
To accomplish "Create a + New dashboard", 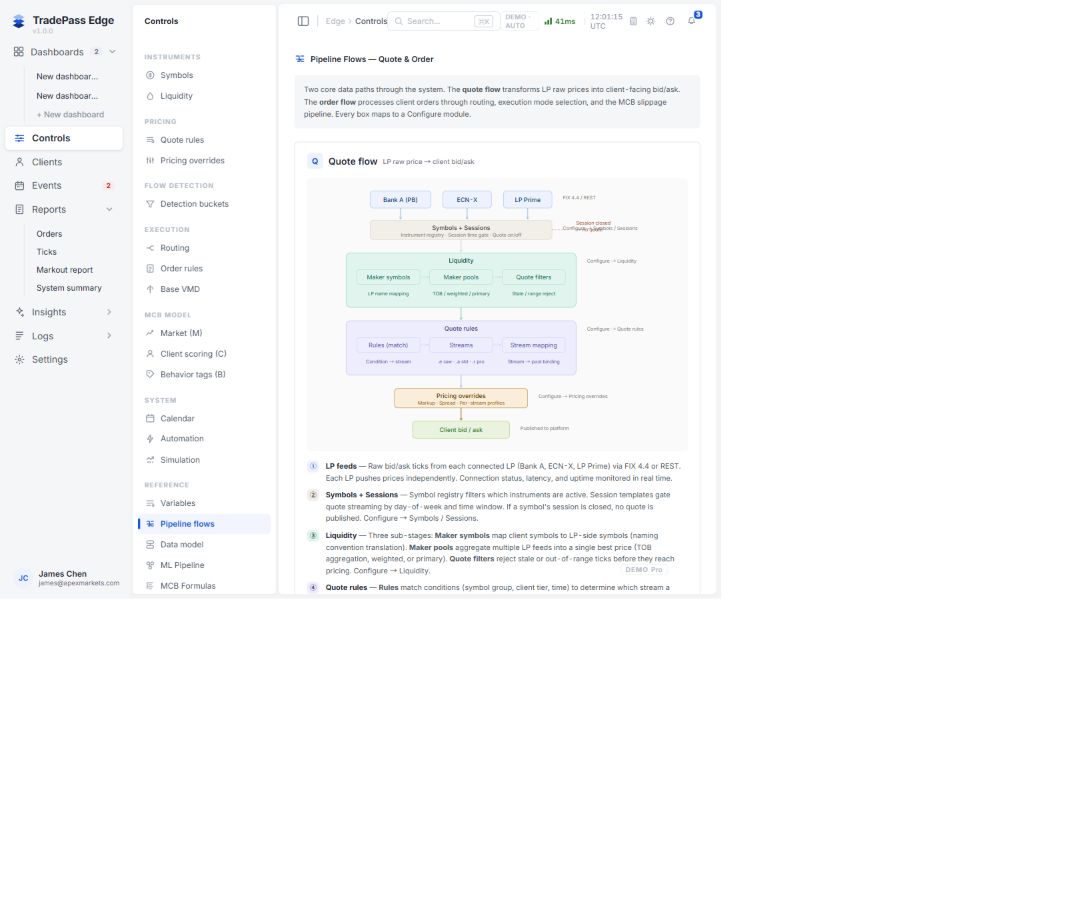I will [70, 114].
